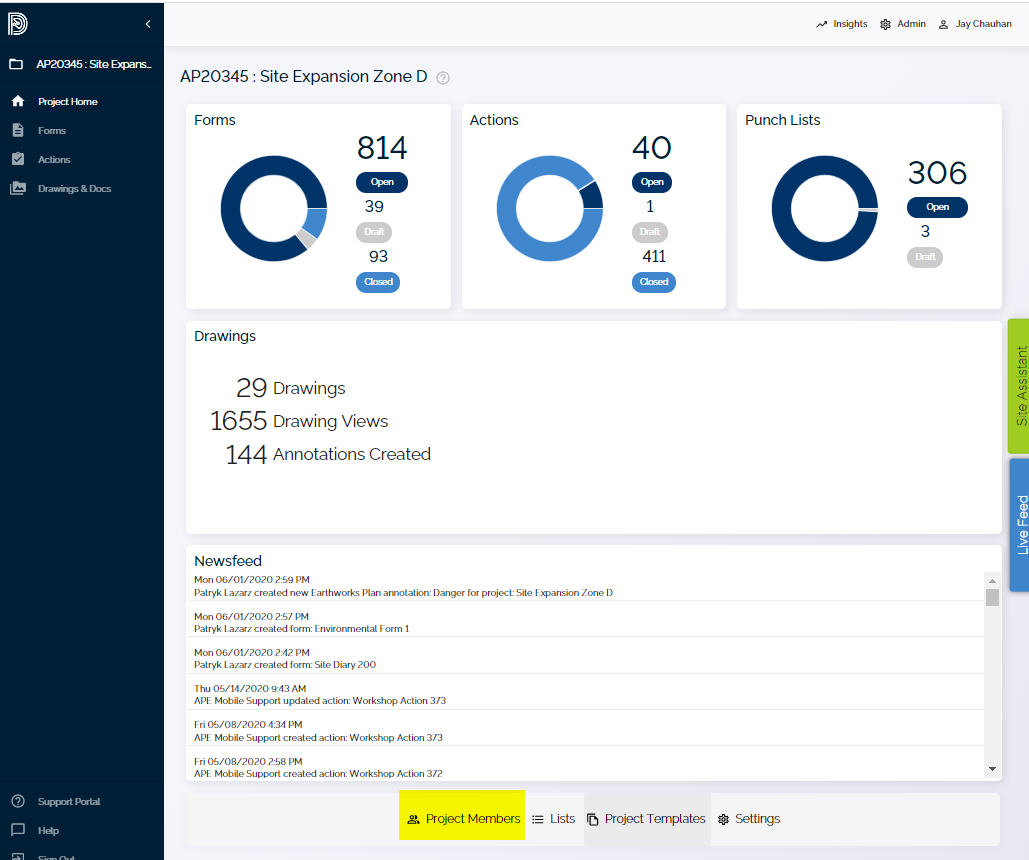Click the Open badge in the Forms card
This screenshot has width=1029, height=860.
coord(382,182)
